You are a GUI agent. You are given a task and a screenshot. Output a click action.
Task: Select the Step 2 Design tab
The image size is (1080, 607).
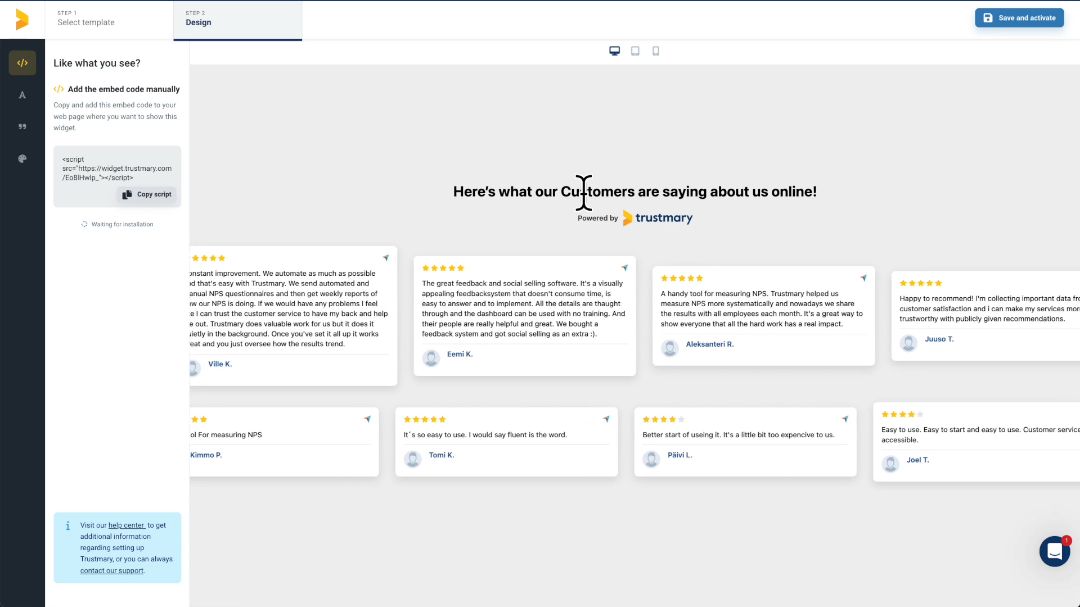pyautogui.click(x=237, y=19)
